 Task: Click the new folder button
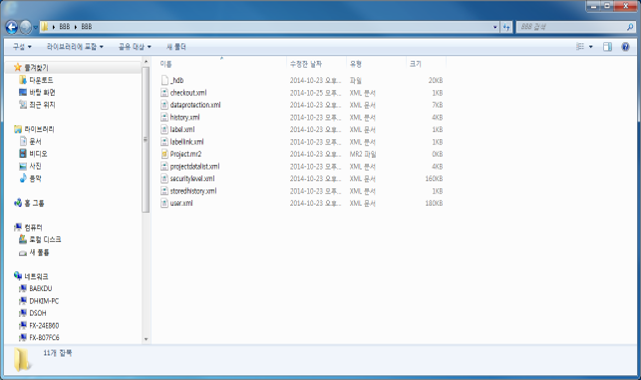(x=176, y=47)
